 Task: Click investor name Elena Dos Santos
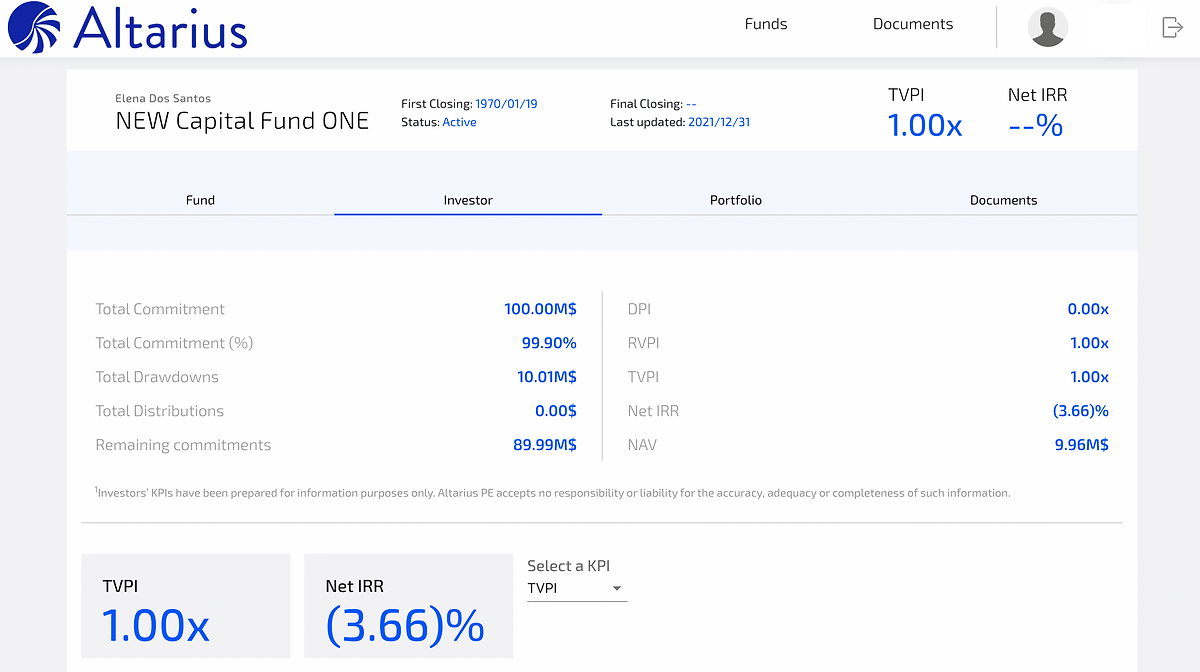pos(163,98)
